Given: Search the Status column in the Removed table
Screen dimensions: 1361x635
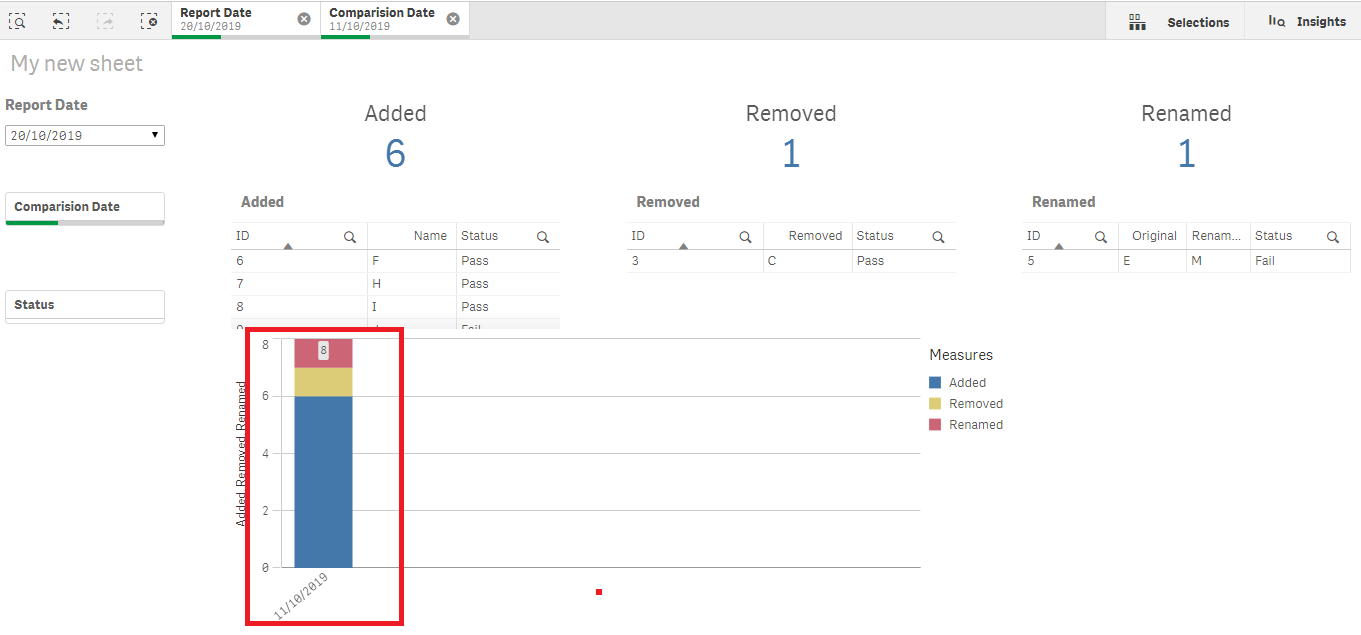Looking at the screenshot, I should point(937,236).
